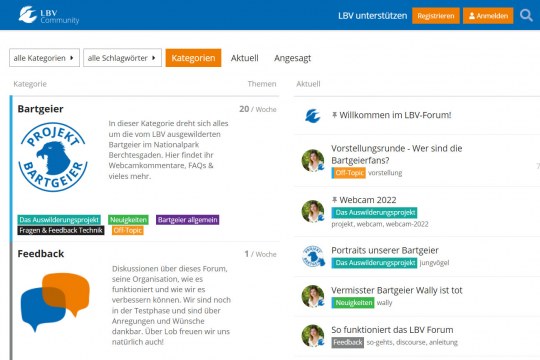Select the webcam-2022 tag
The width and height of the screenshot is (540, 360).
tap(407, 224)
